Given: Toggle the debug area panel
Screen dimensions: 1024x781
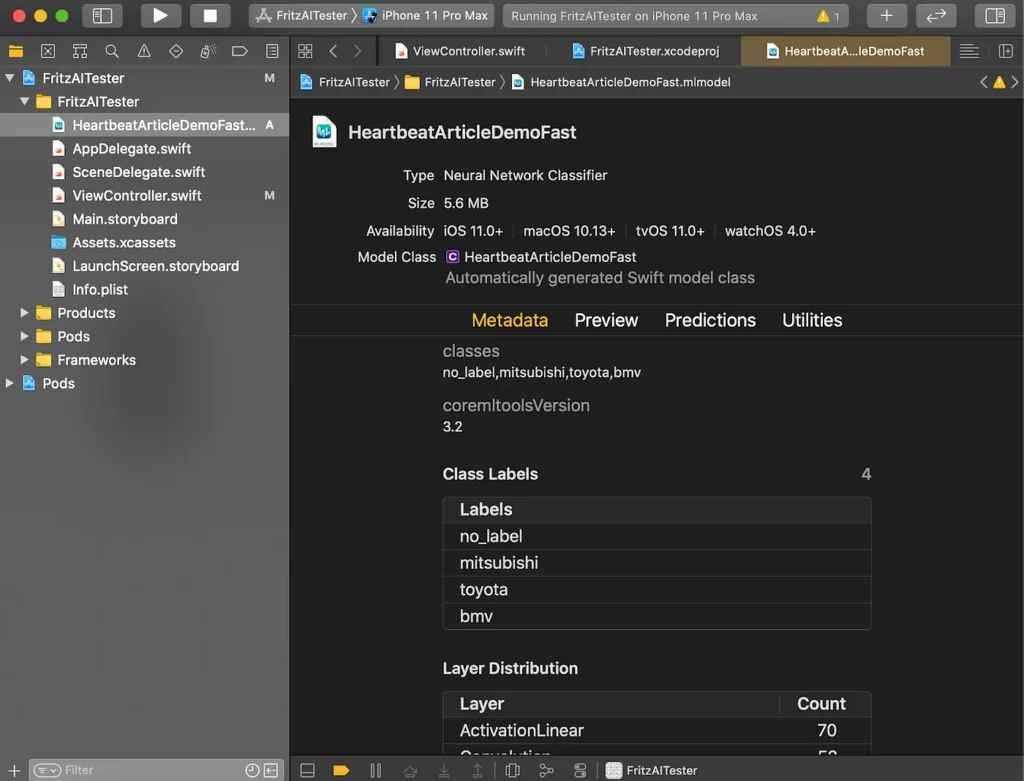Looking at the screenshot, I should click(x=307, y=771).
